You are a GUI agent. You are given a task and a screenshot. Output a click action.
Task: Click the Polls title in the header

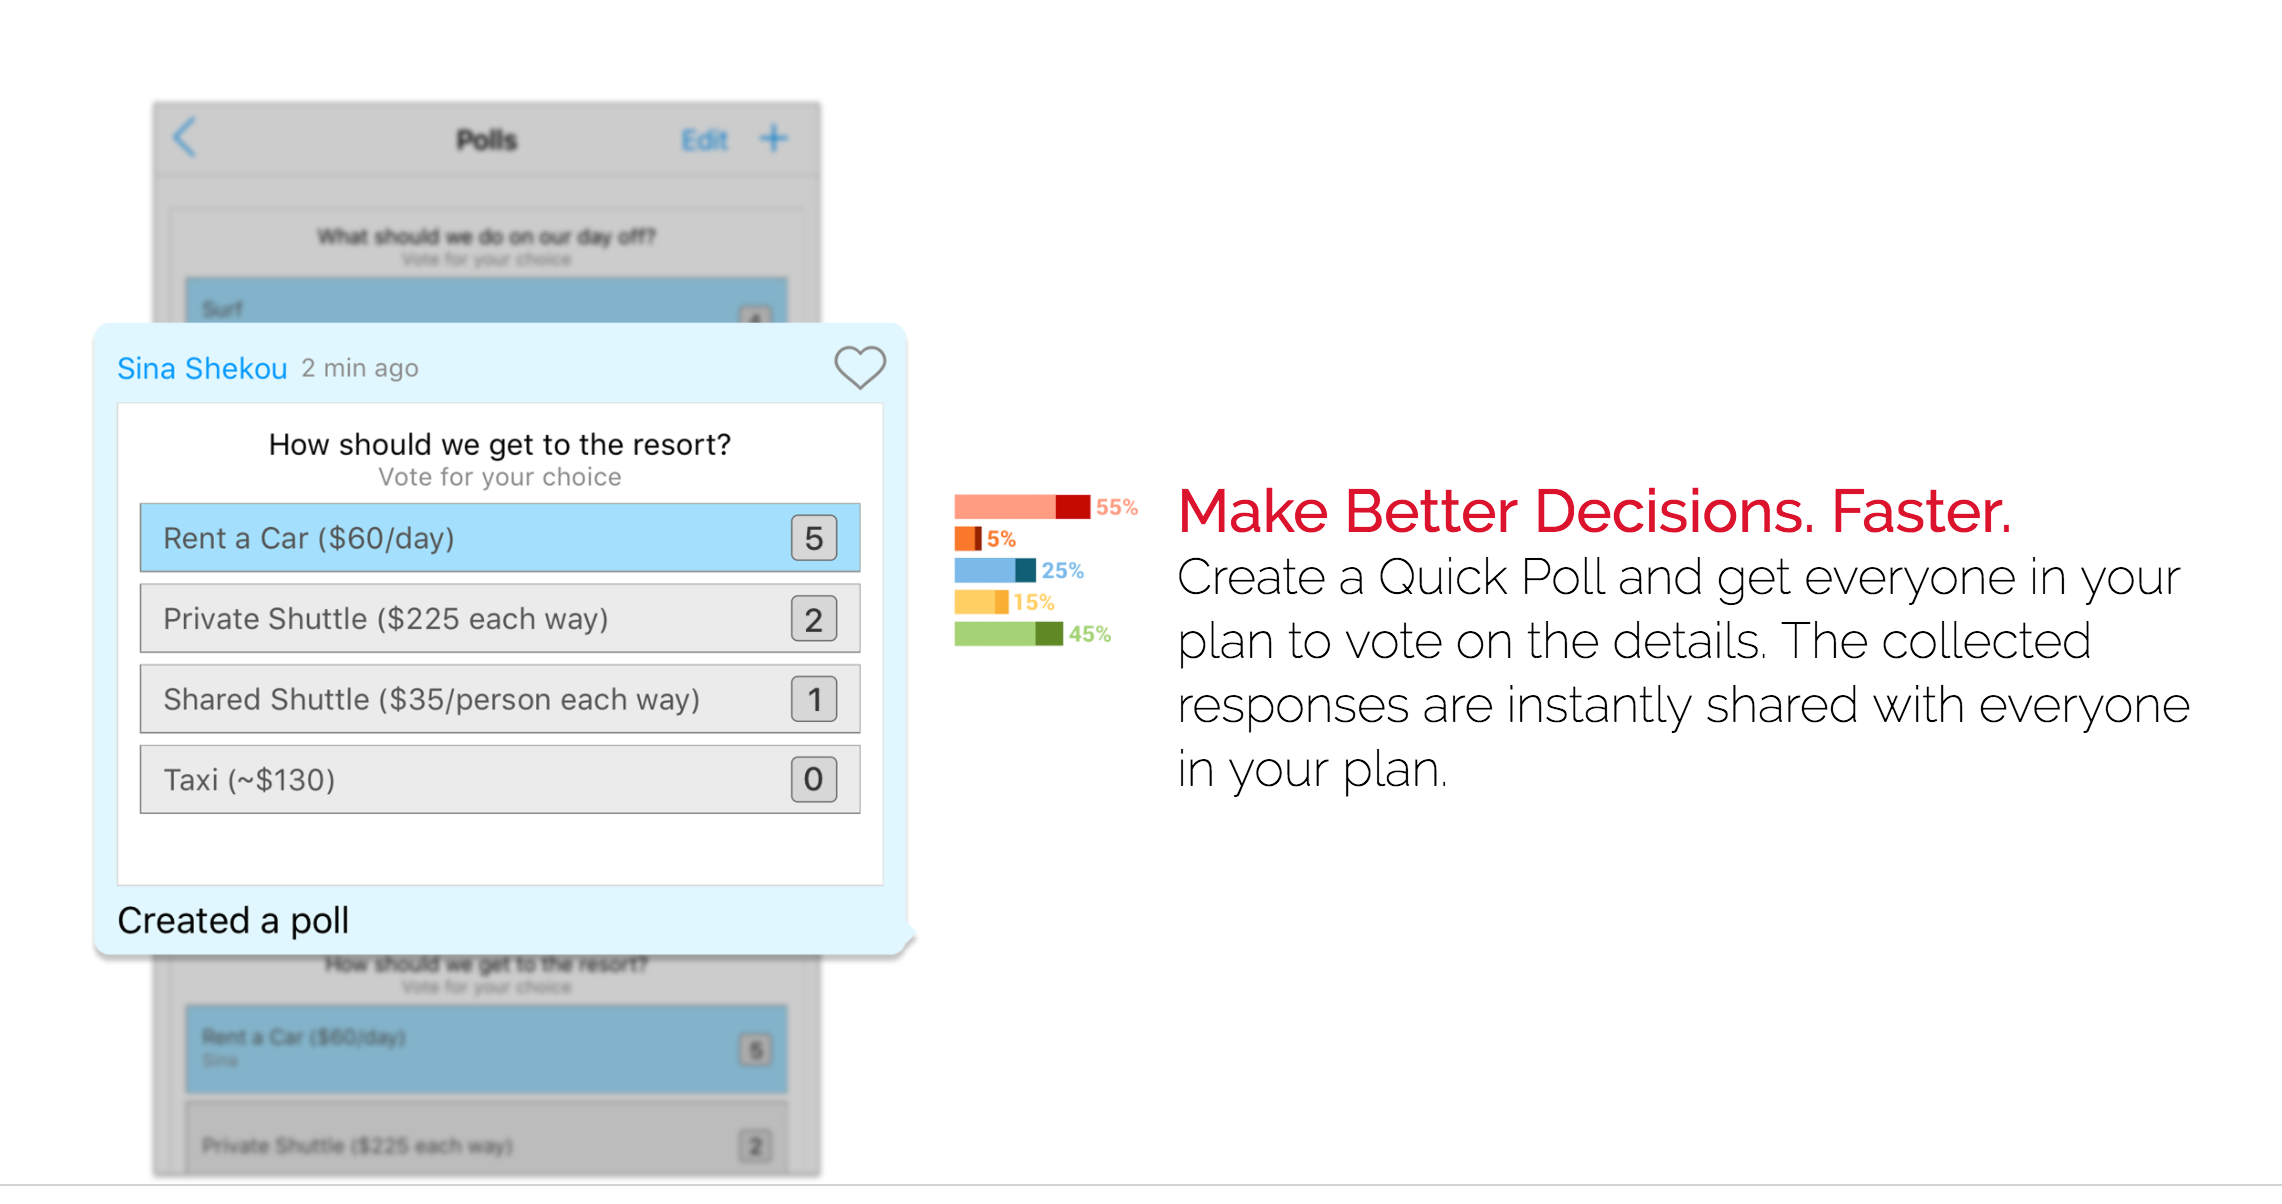[487, 140]
